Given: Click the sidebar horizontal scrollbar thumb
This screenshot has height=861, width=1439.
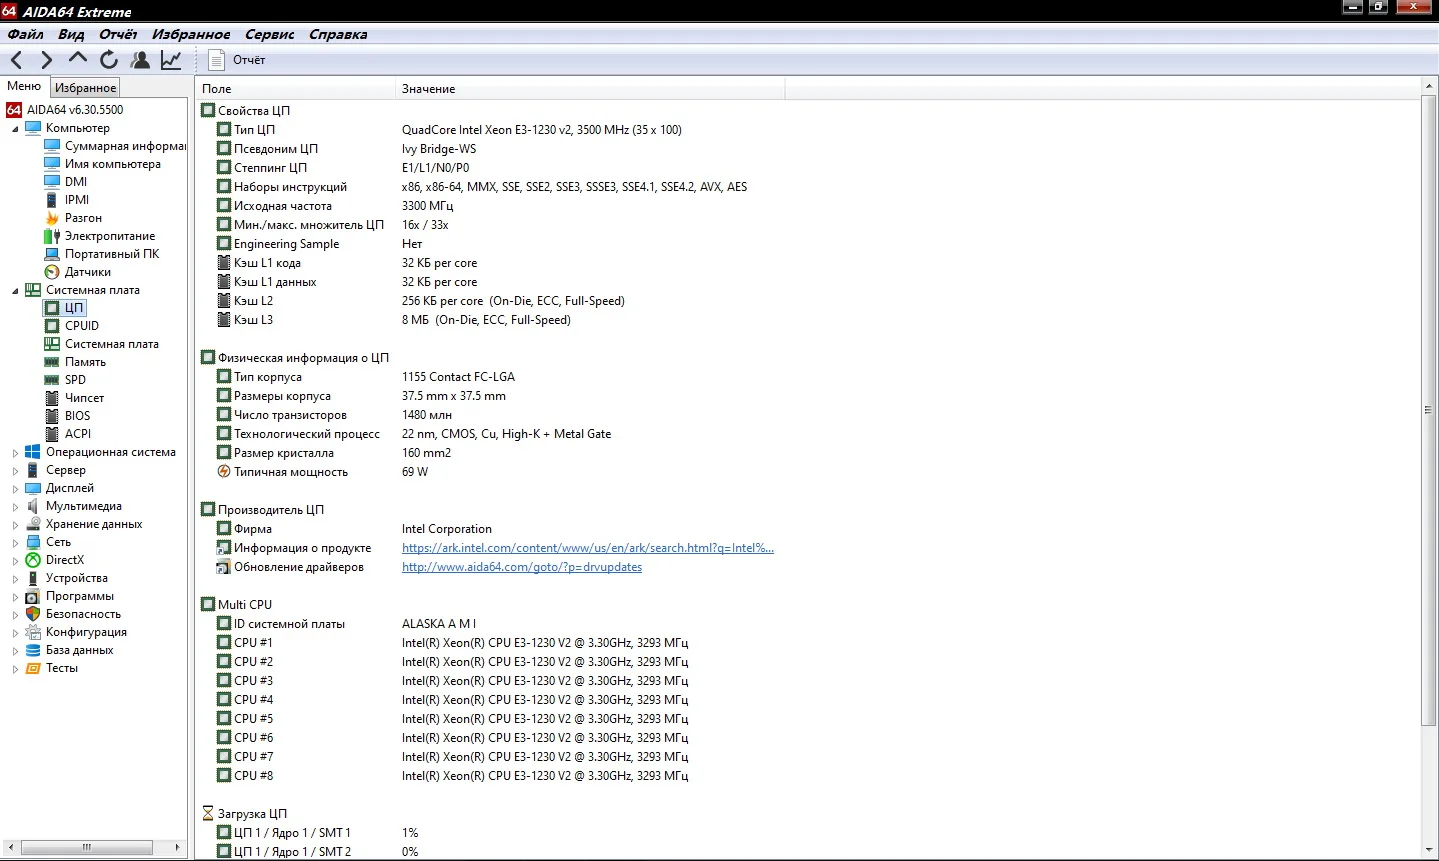Looking at the screenshot, I should coord(86,847).
